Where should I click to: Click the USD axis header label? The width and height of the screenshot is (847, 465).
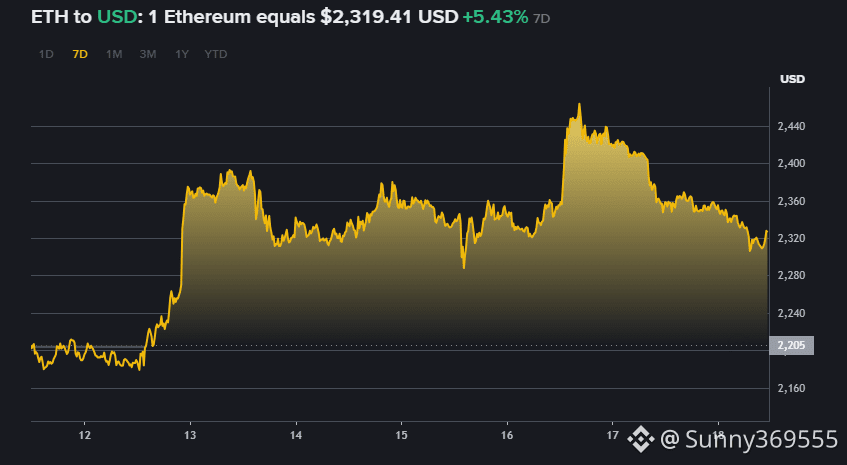(792, 79)
